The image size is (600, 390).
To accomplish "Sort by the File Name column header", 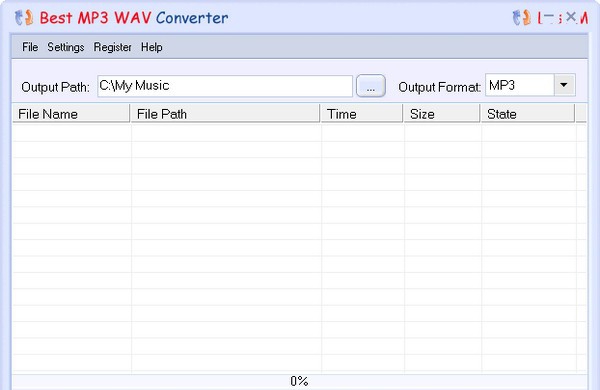I will [x=71, y=114].
